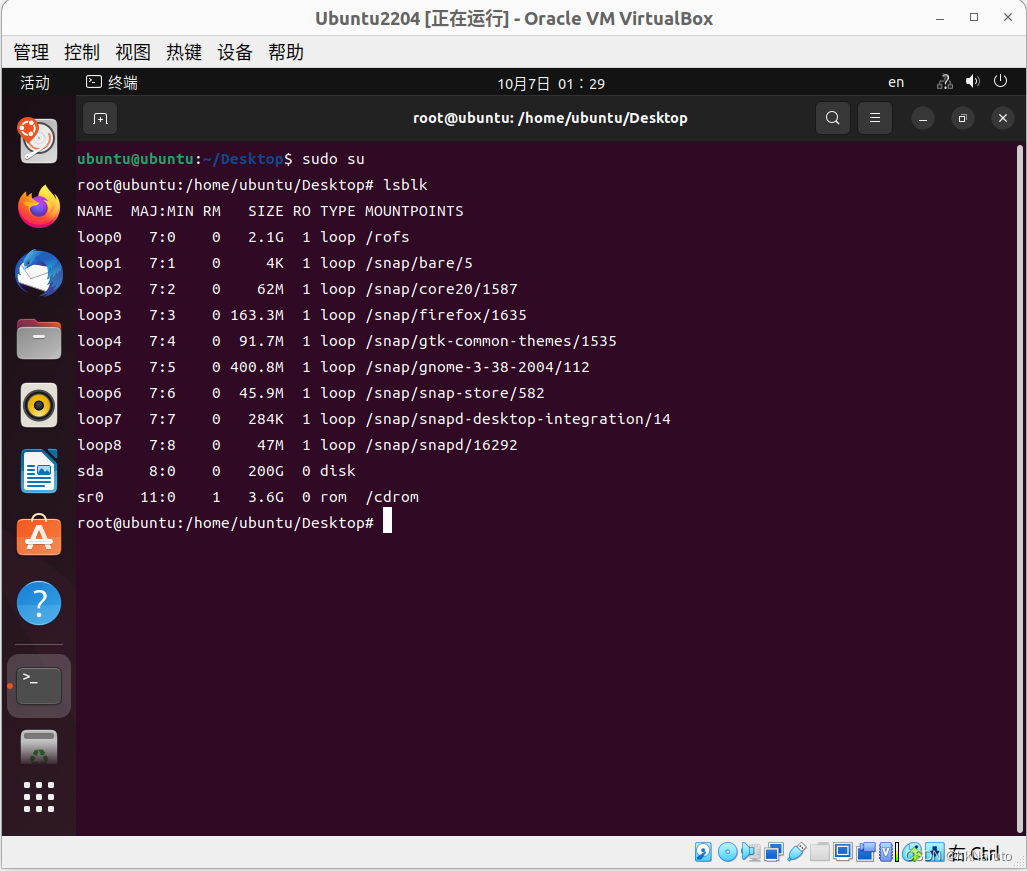Image resolution: width=1027 pixels, height=871 pixels.
Task: Launch the Ubuntu installer from the dock
Action: coord(38,140)
